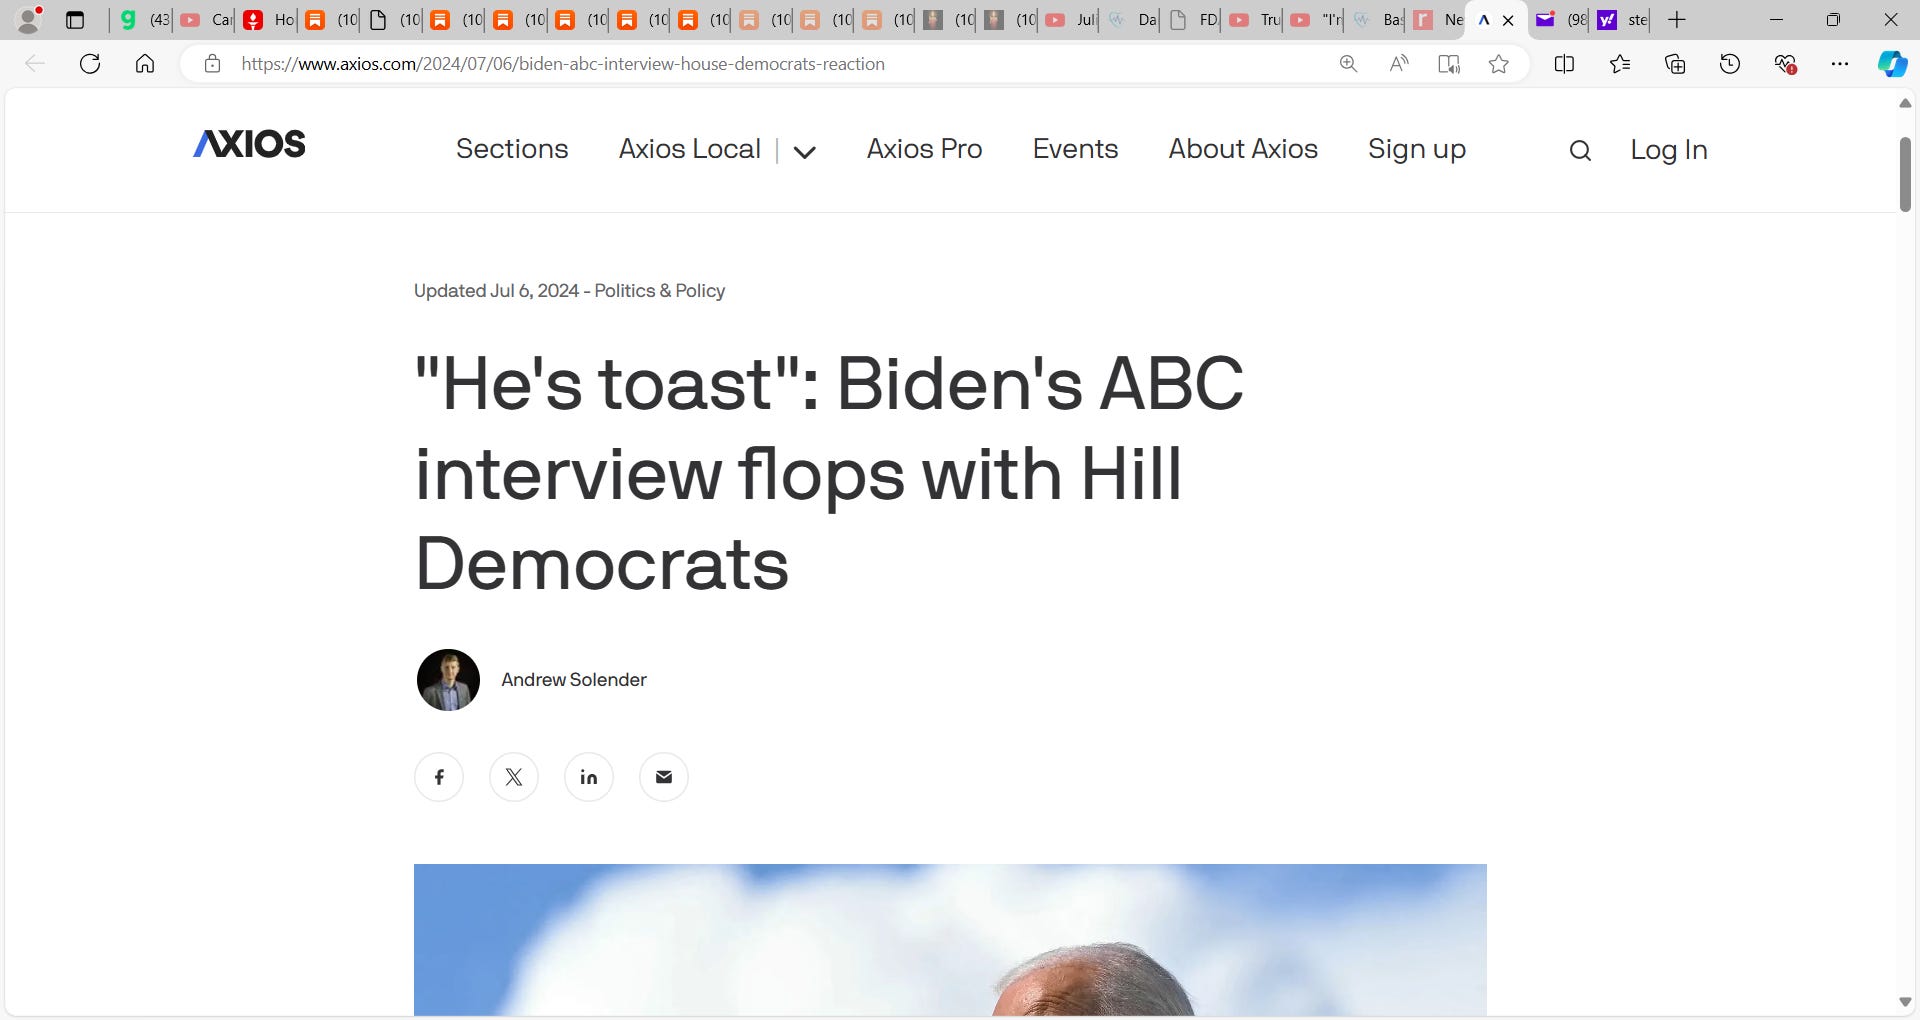
Task: Click the page scrollbar down arrow
Action: pos(1905,1002)
